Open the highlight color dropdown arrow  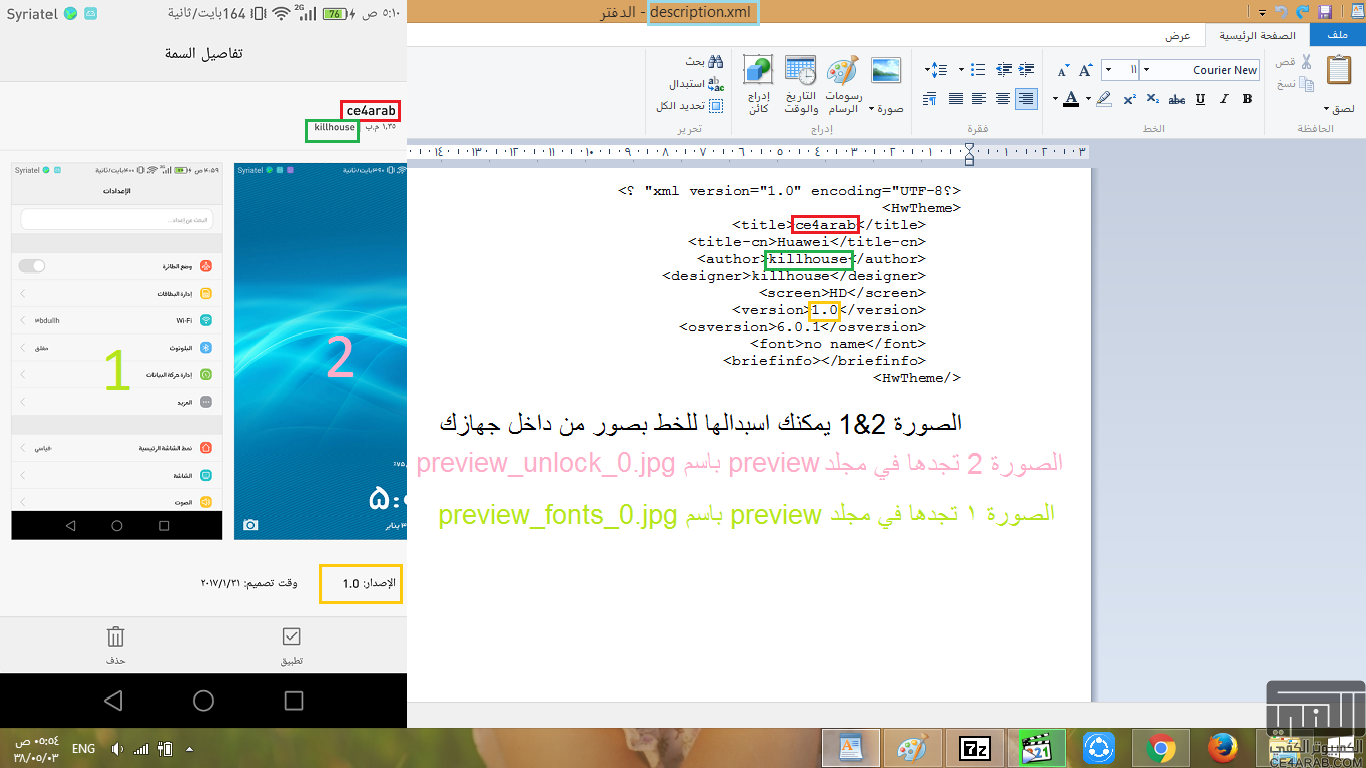click(x=1090, y=99)
